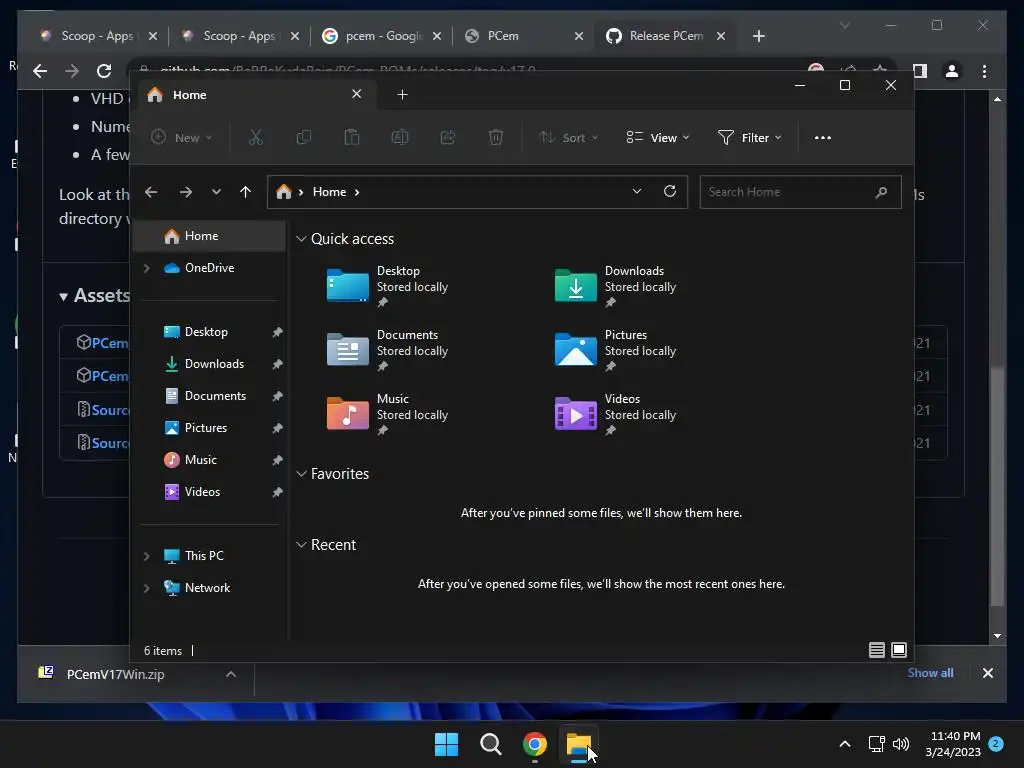Select Release PCem Chrome tab
The height and width of the screenshot is (768, 1024).
pyautogui.click(x=666, y=36)
